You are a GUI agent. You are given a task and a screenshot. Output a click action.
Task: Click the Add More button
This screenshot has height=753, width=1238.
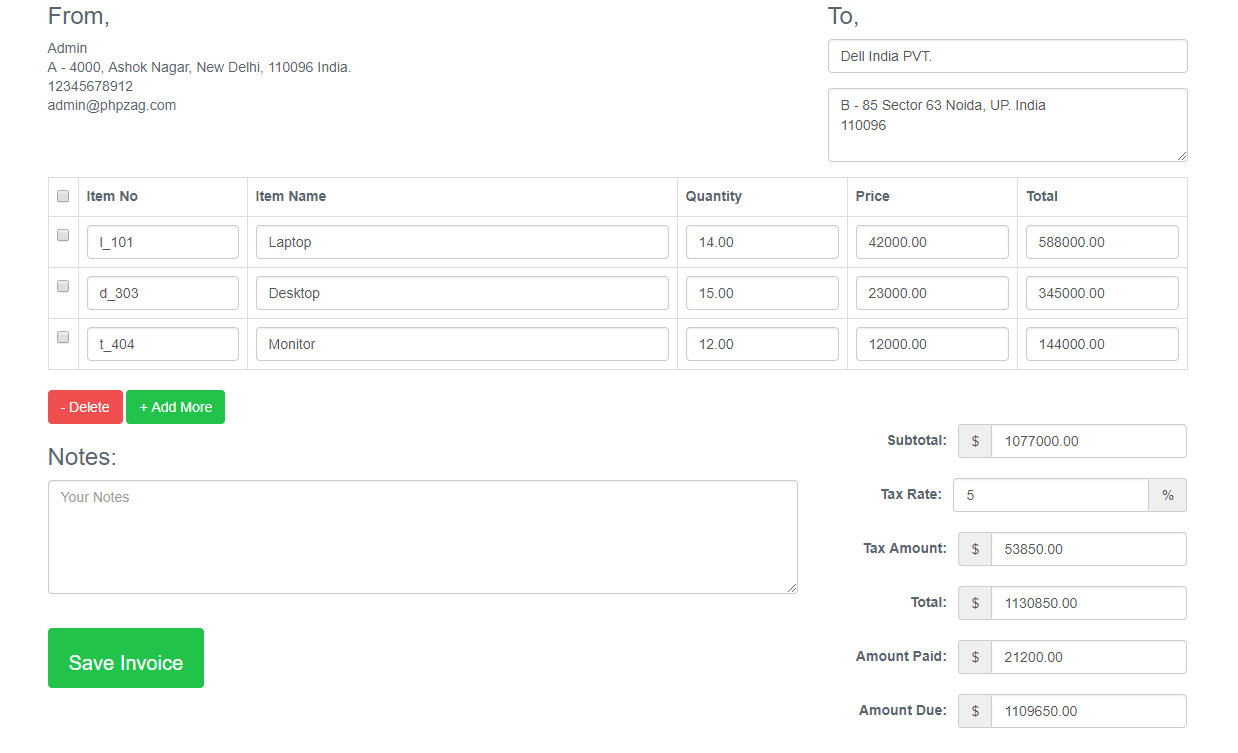[x=175, y=407]
